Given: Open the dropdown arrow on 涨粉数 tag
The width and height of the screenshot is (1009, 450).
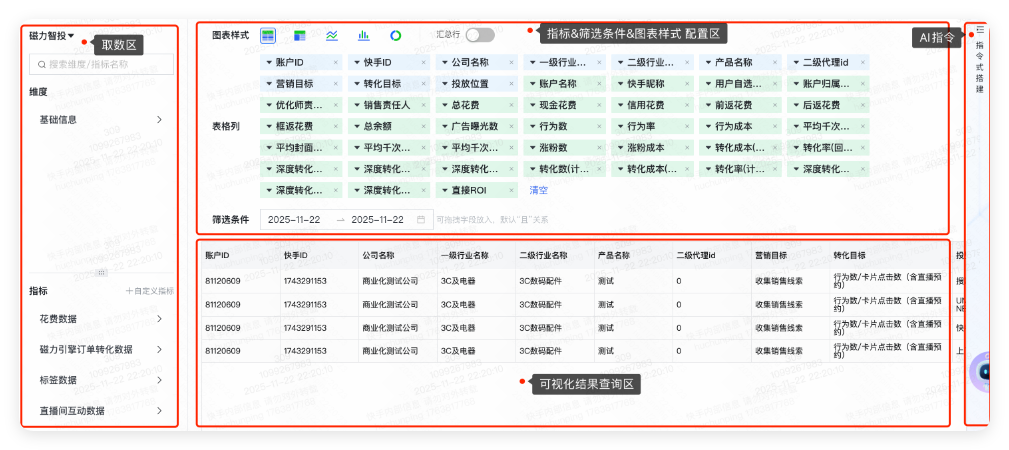Looking at the screenshot, I should [532, 147].
